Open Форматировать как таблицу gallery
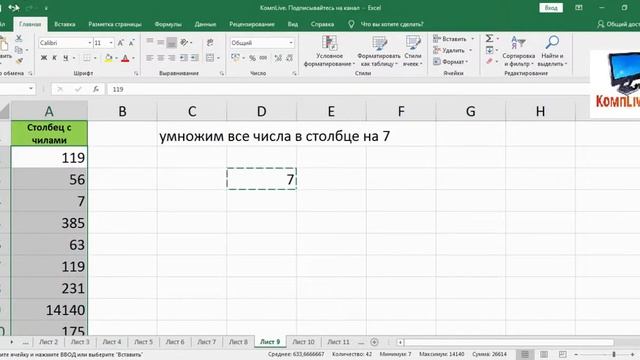This screenshot has height=360, width=640. click(379, 51)
